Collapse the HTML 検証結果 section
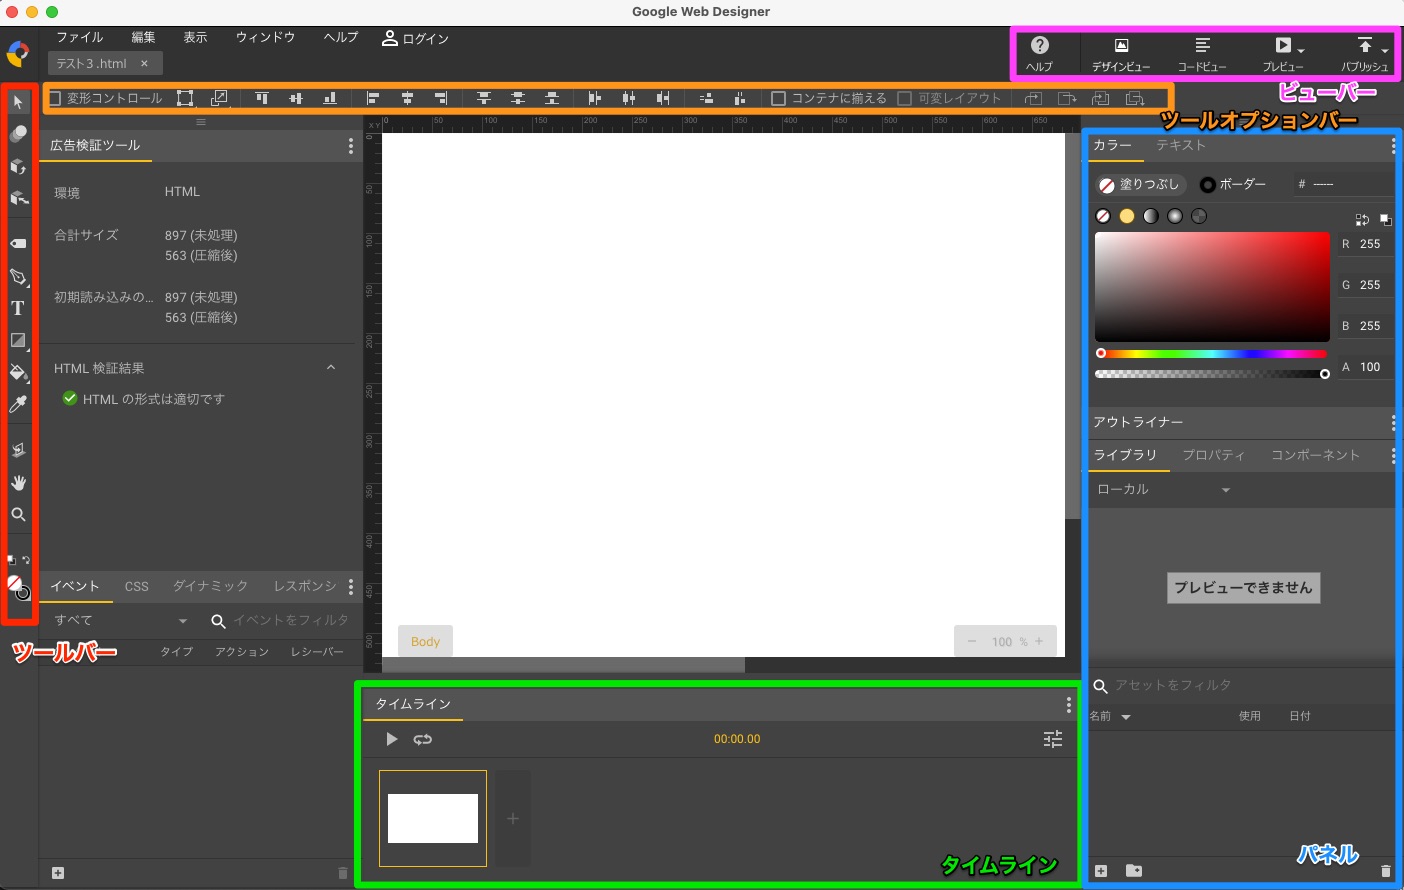Image resolution: width=1404 pixels, height=890 pixels. pyautogui.click(x=331, y=368)
